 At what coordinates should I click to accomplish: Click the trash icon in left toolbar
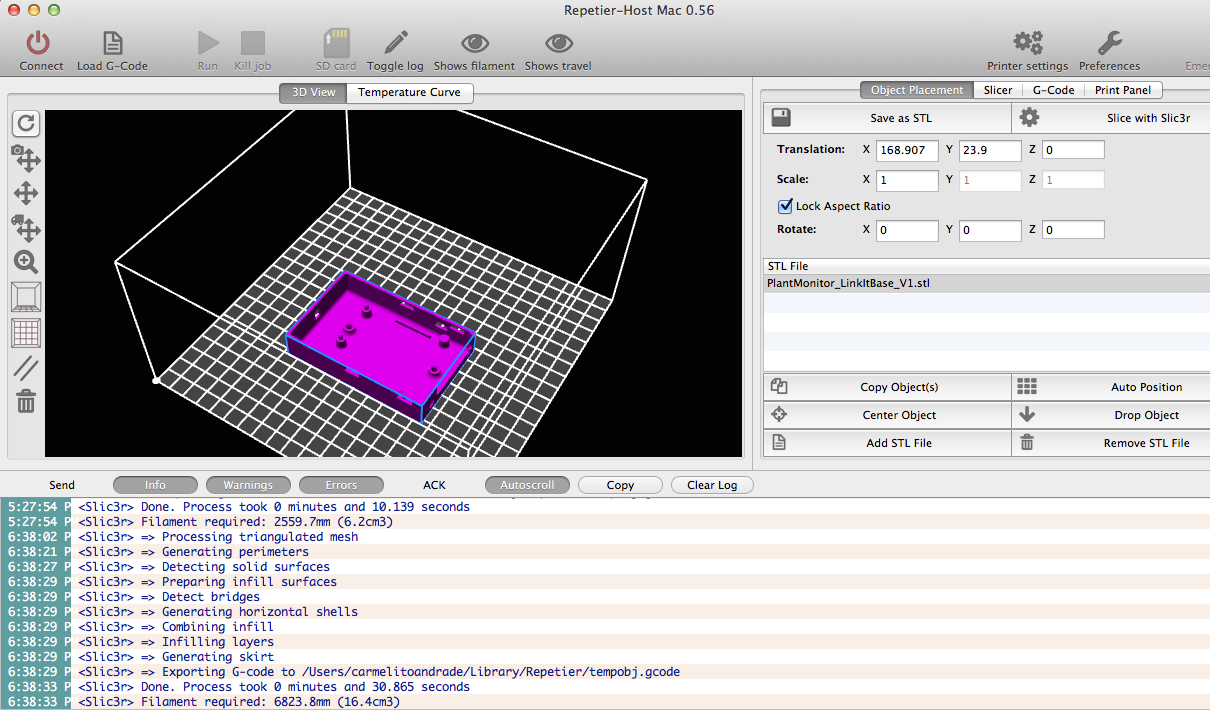pyautogui.click(x=26, y=402)
